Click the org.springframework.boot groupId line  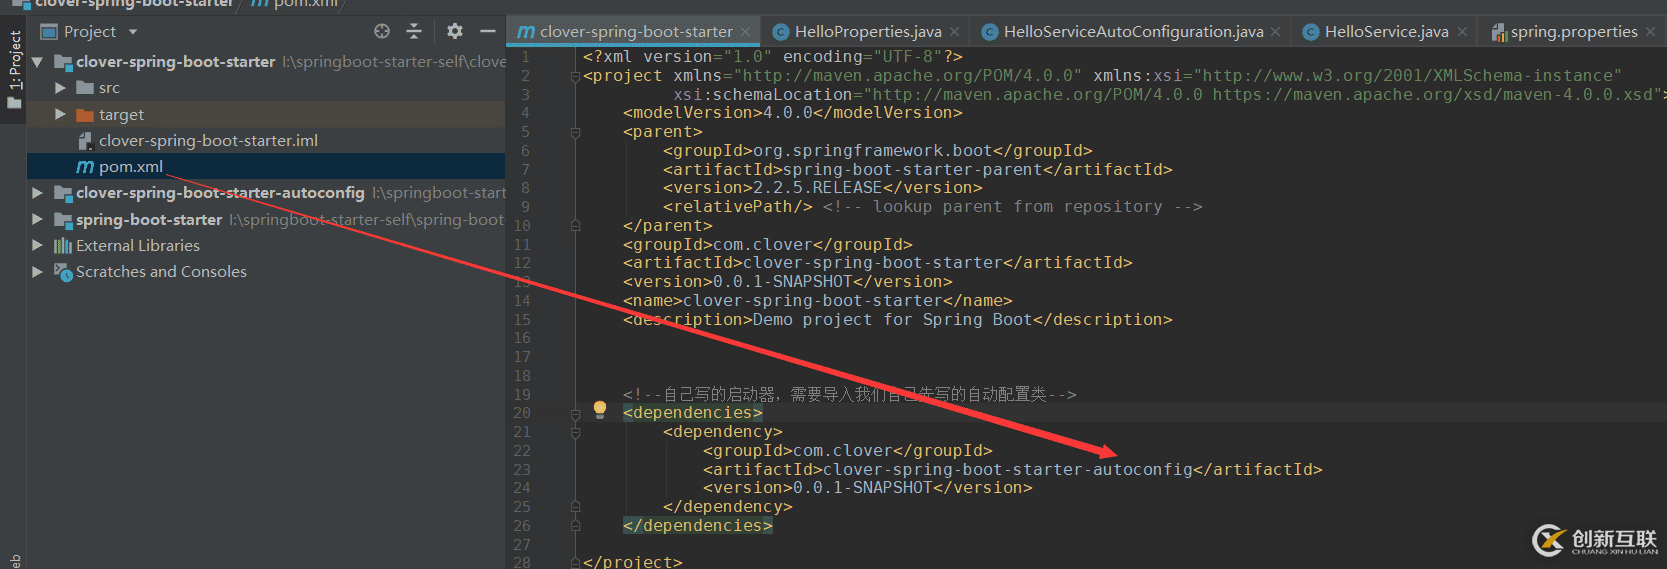point(877,151)
